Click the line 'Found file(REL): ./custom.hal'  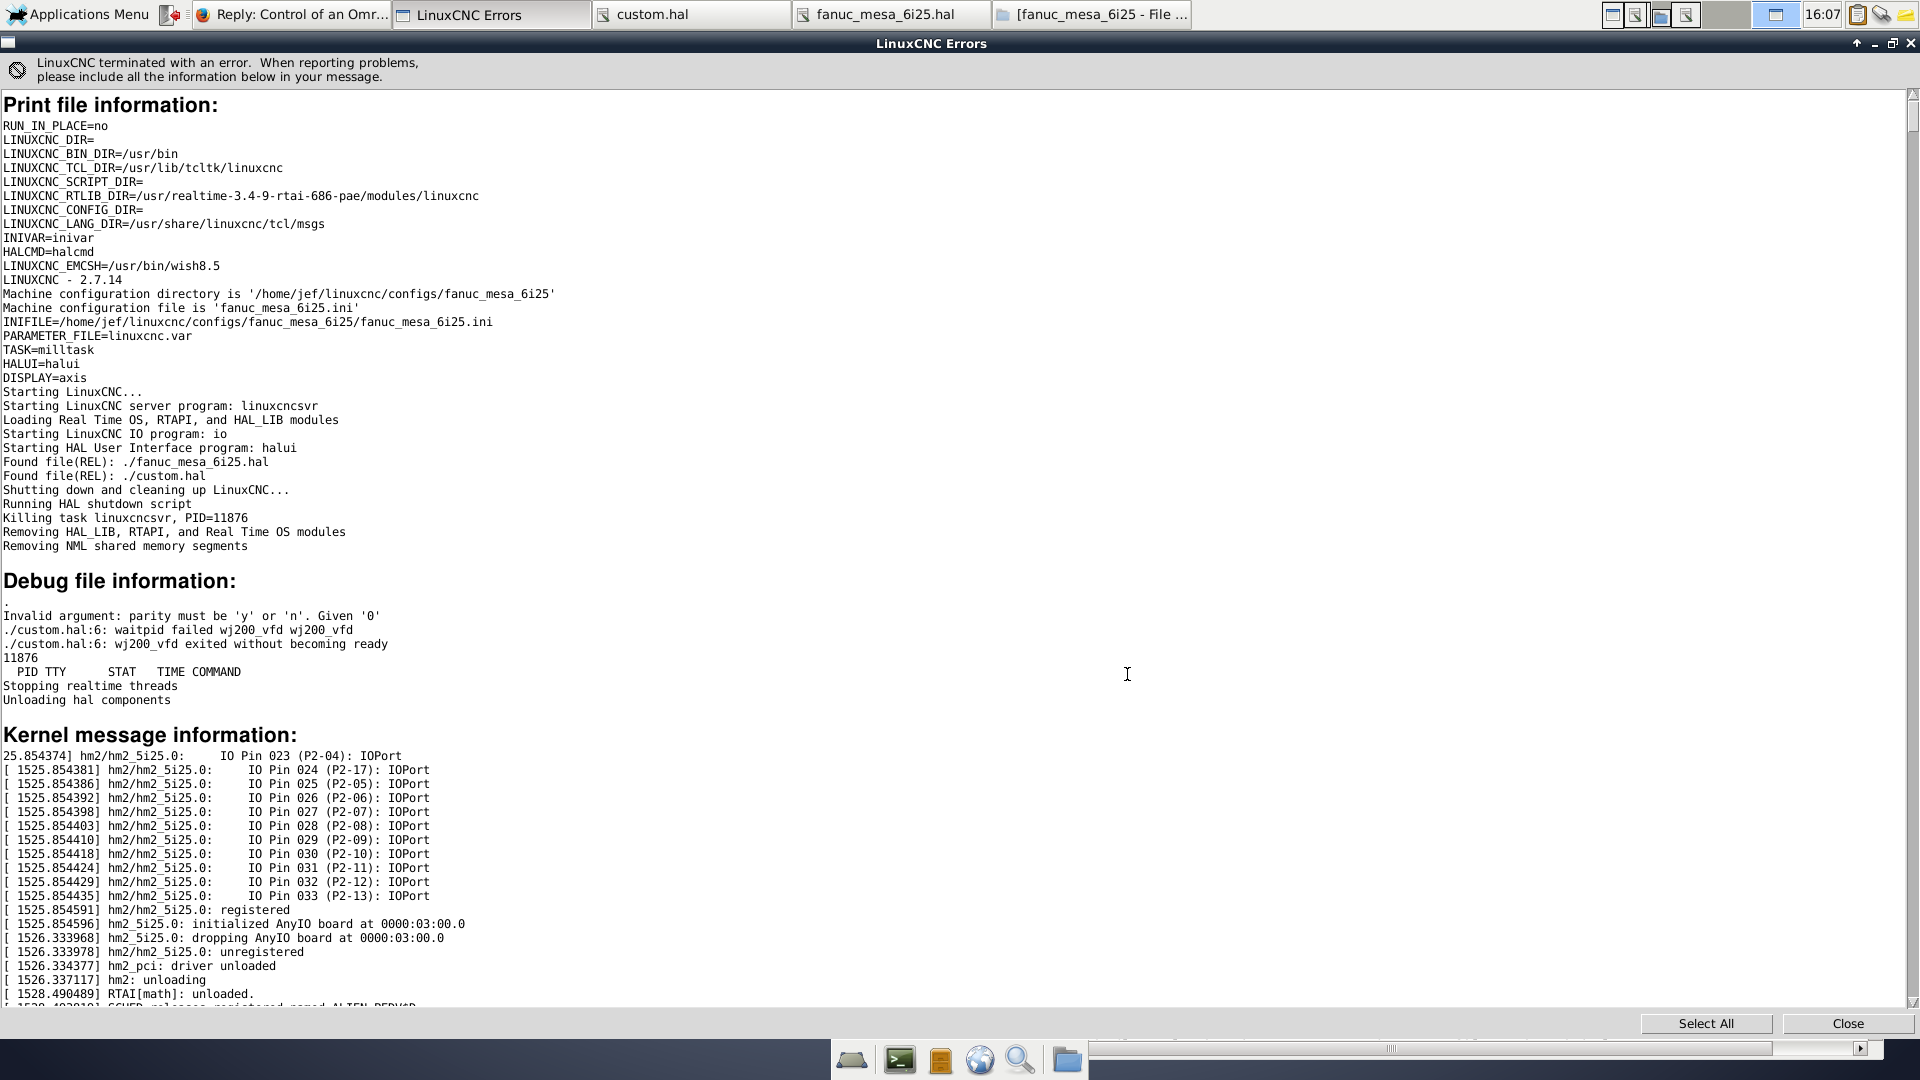[x=104, y=476]
